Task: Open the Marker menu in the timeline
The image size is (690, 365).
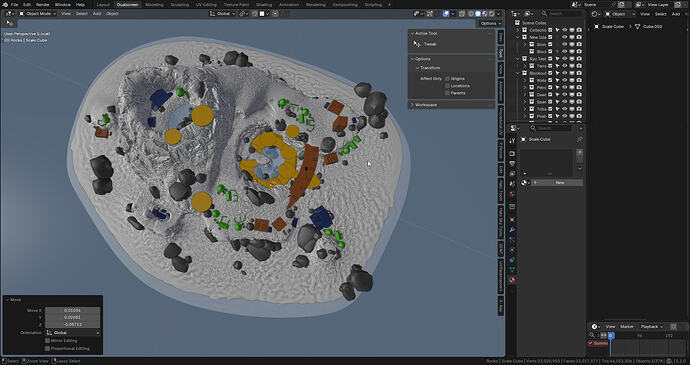Action: (x=627, y=327)
